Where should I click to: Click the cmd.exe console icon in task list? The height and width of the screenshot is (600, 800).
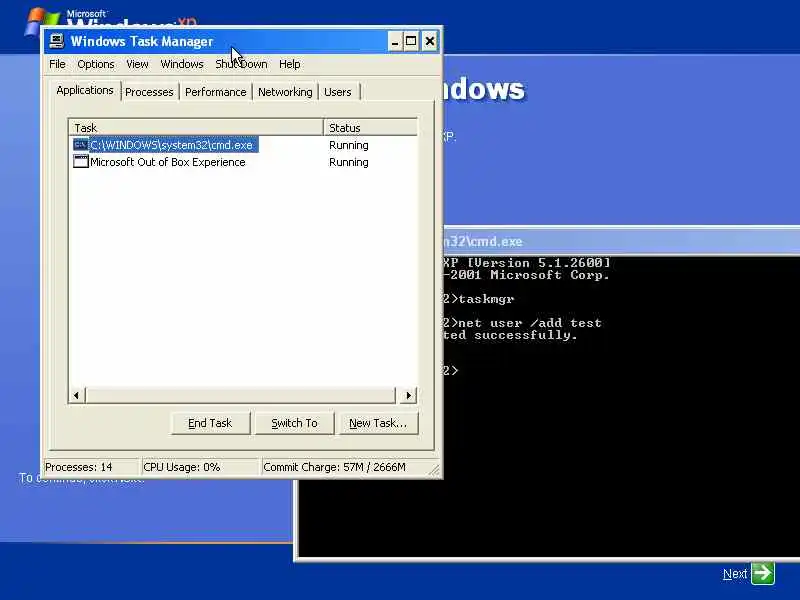(x=81, y=145)
